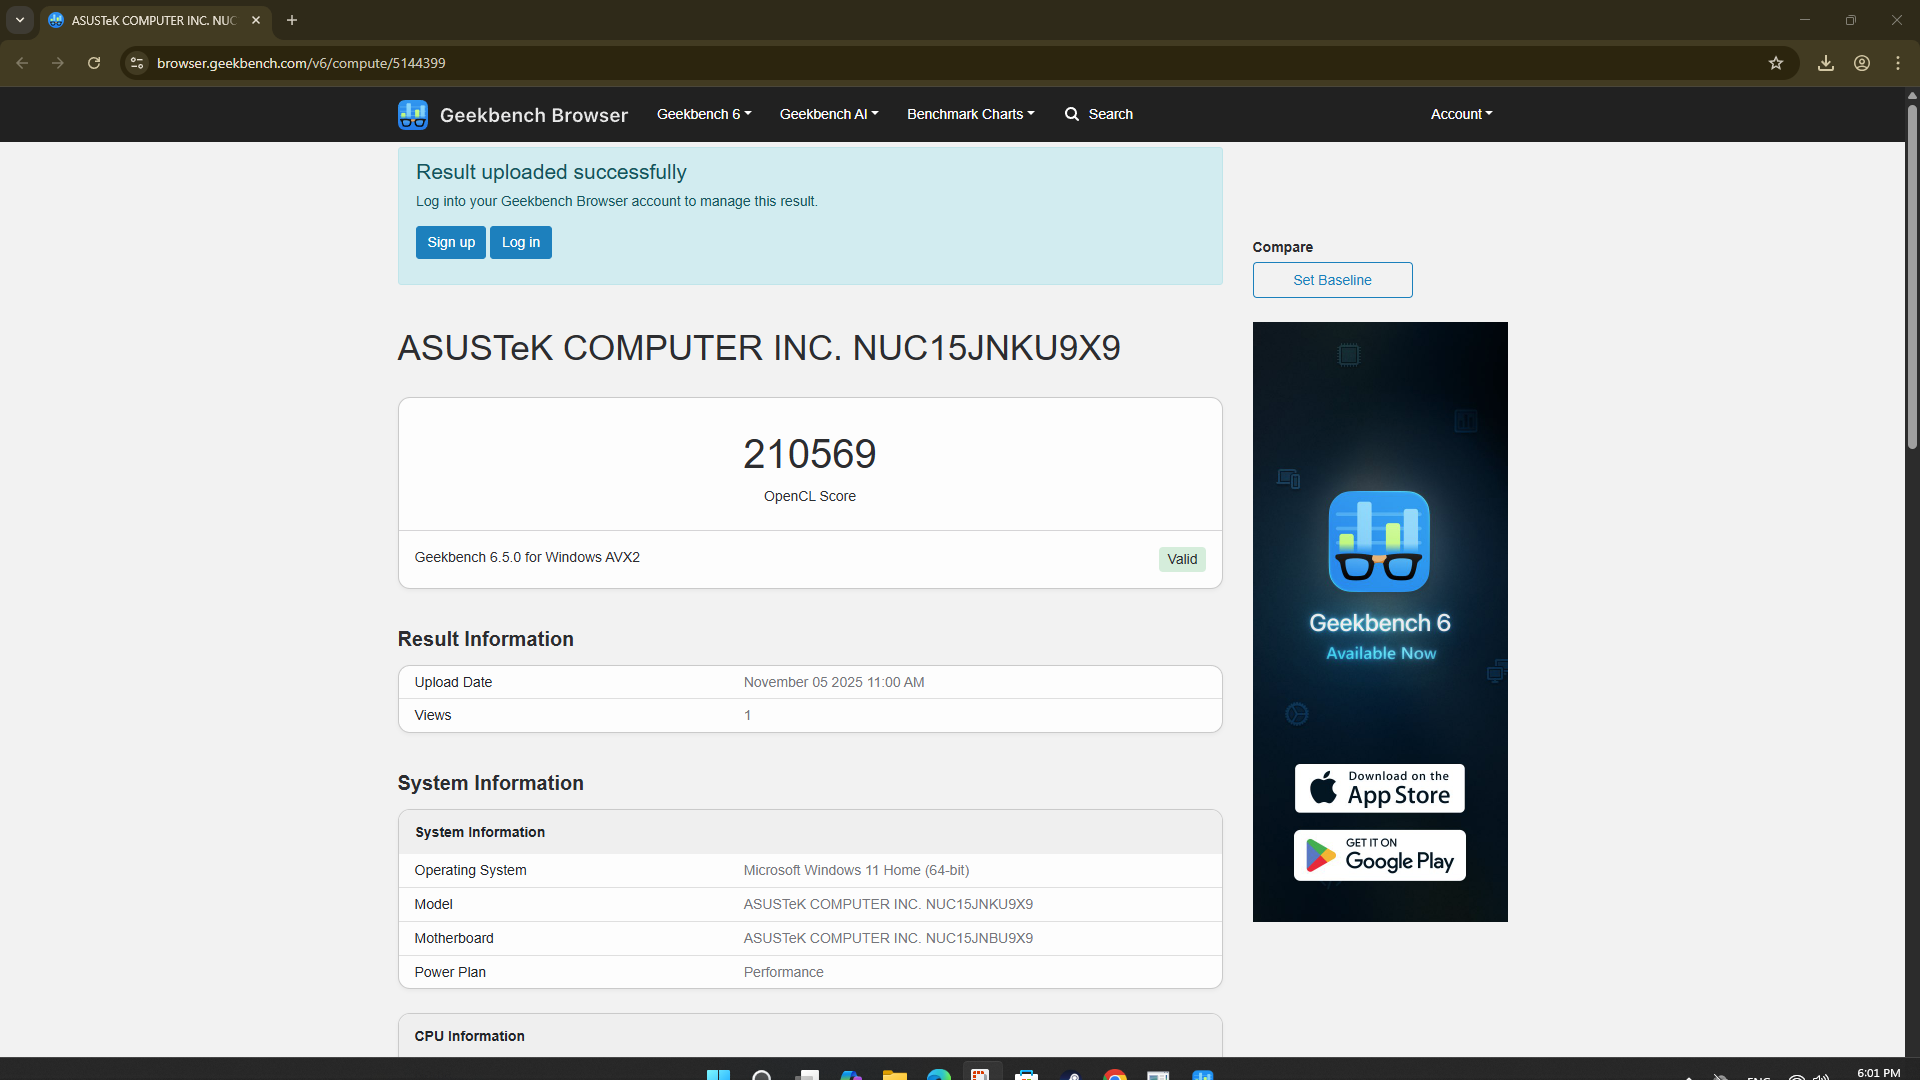Click the Sign up button
Image resolution: width=1920 pixels, height=1080 pixels.
click(451, 242)
